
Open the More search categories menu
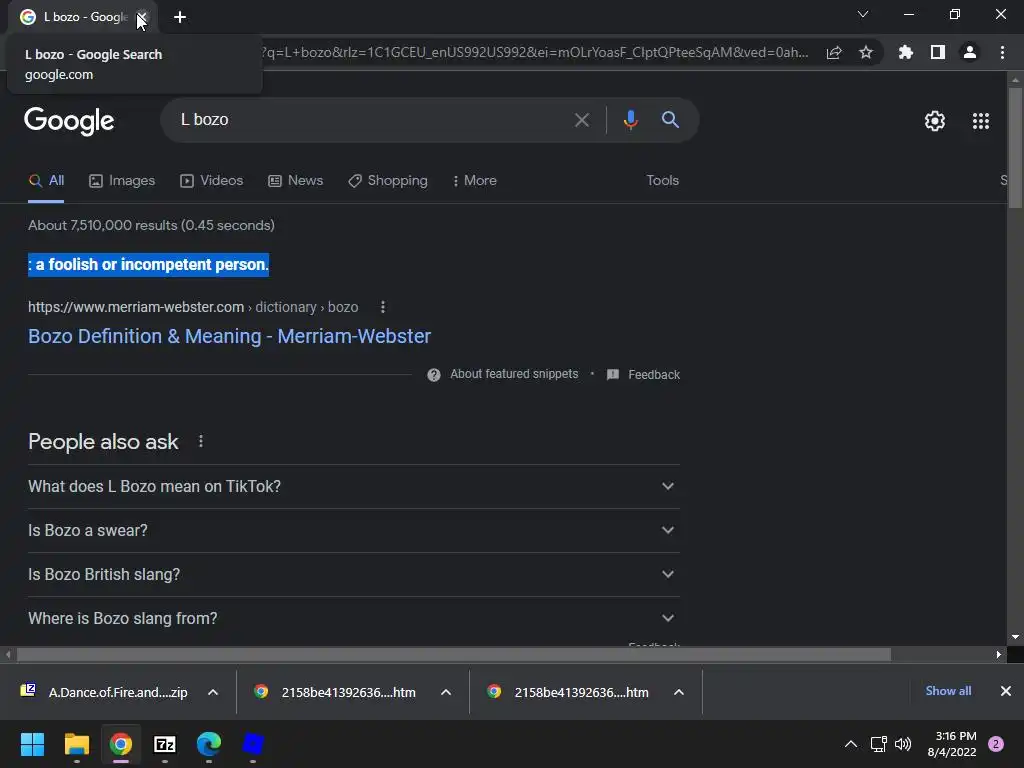475,181
